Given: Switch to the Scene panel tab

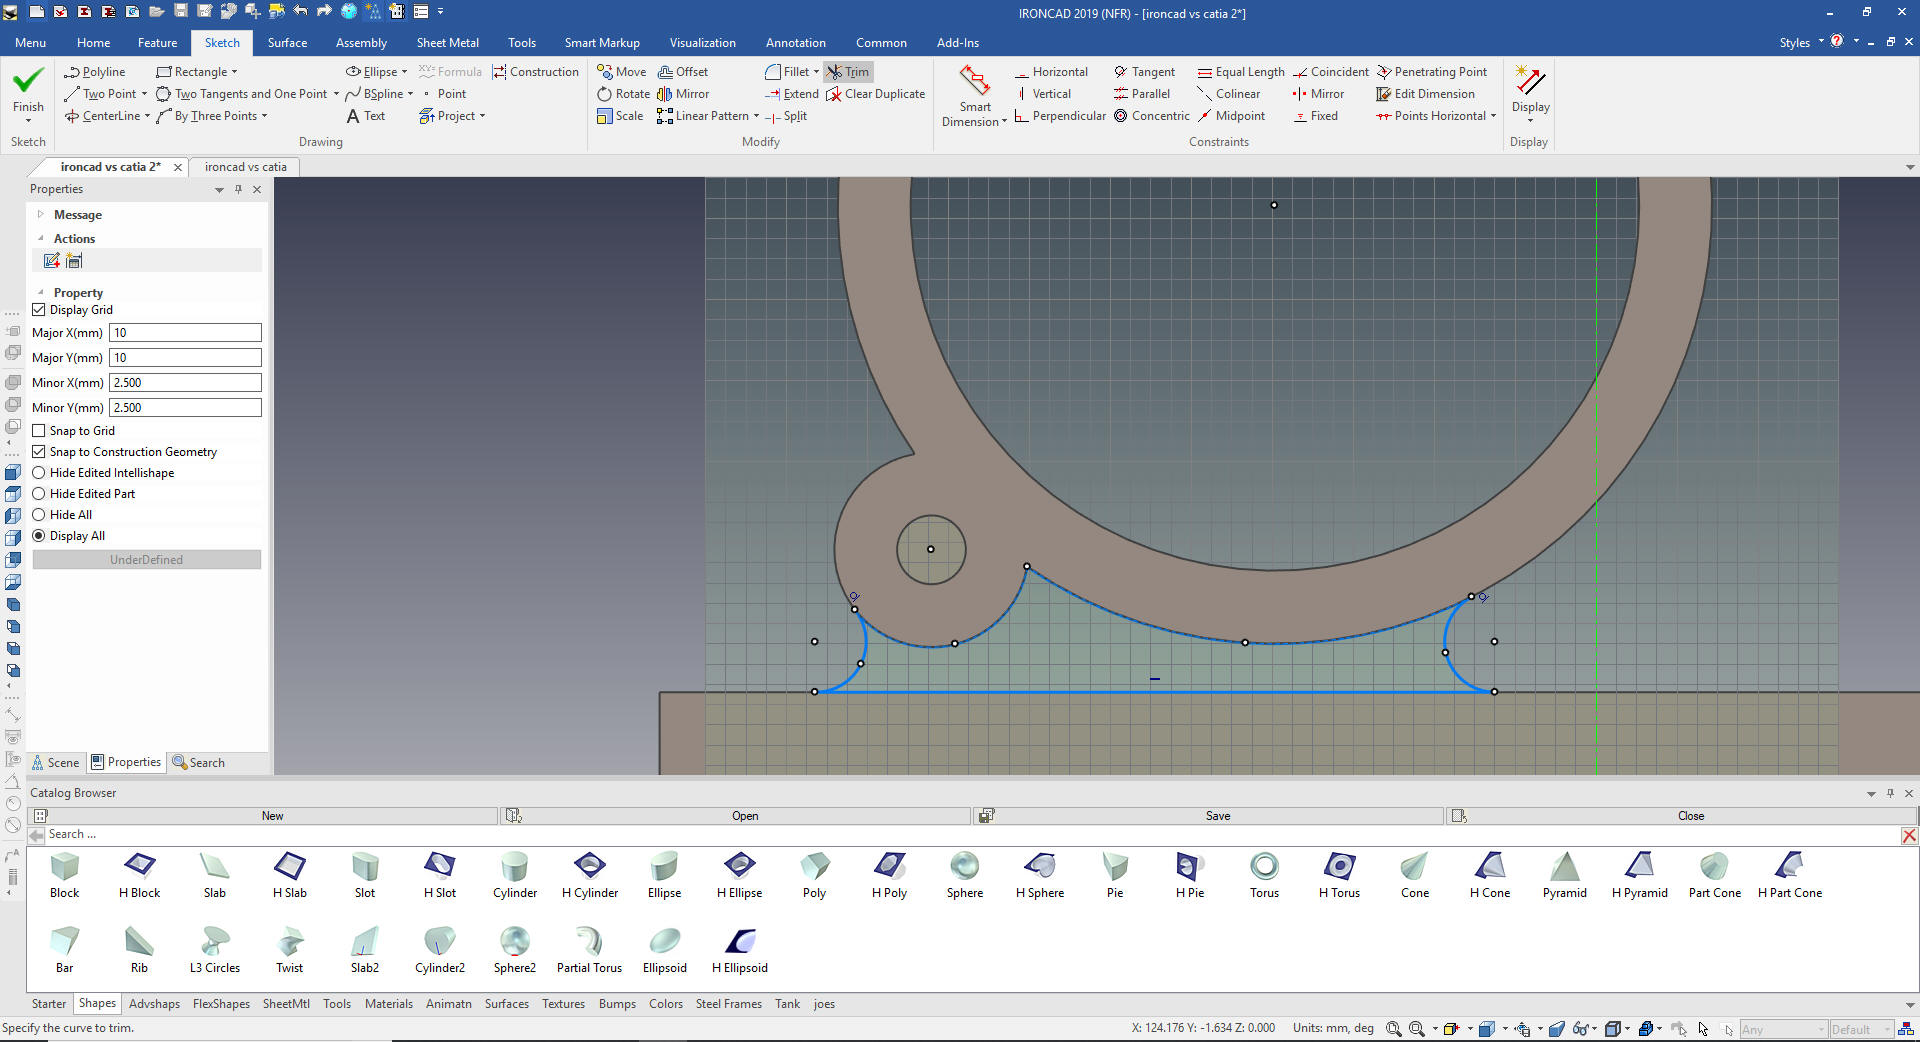Looking at the screenshot, I should click(55, 762).
